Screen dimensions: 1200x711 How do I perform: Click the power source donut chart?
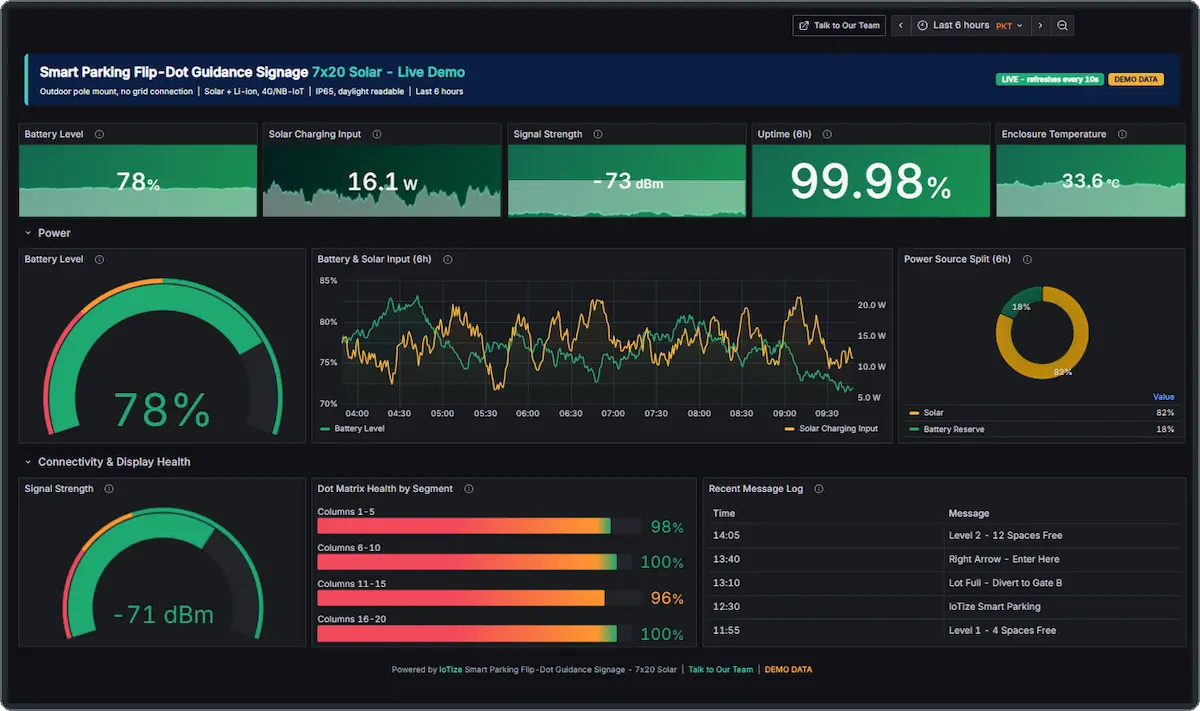[1041, 331]
